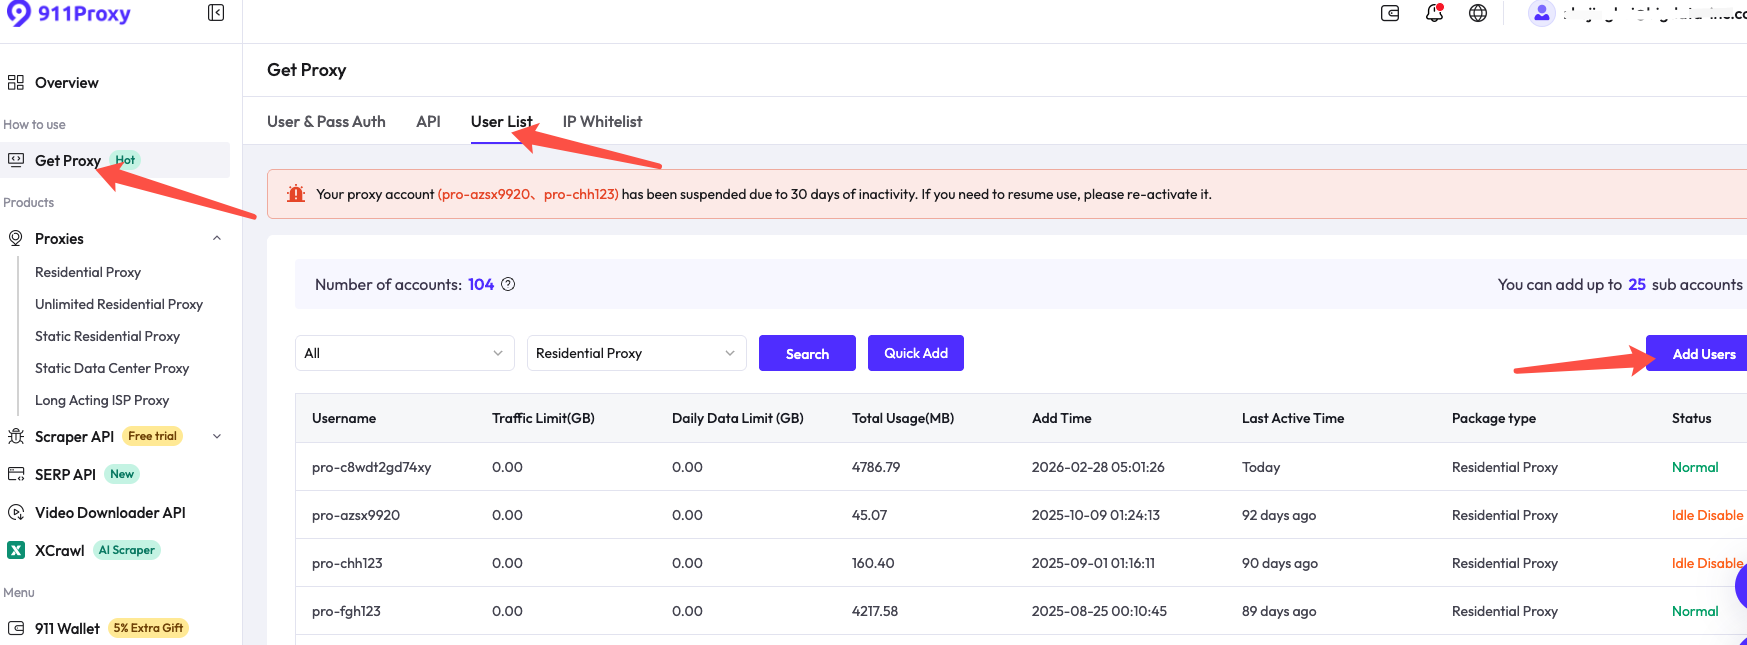Open Residential Proxy in the sidebar
The height and width of the screenshot is (645, 1747).
click(x=88, y=272)
